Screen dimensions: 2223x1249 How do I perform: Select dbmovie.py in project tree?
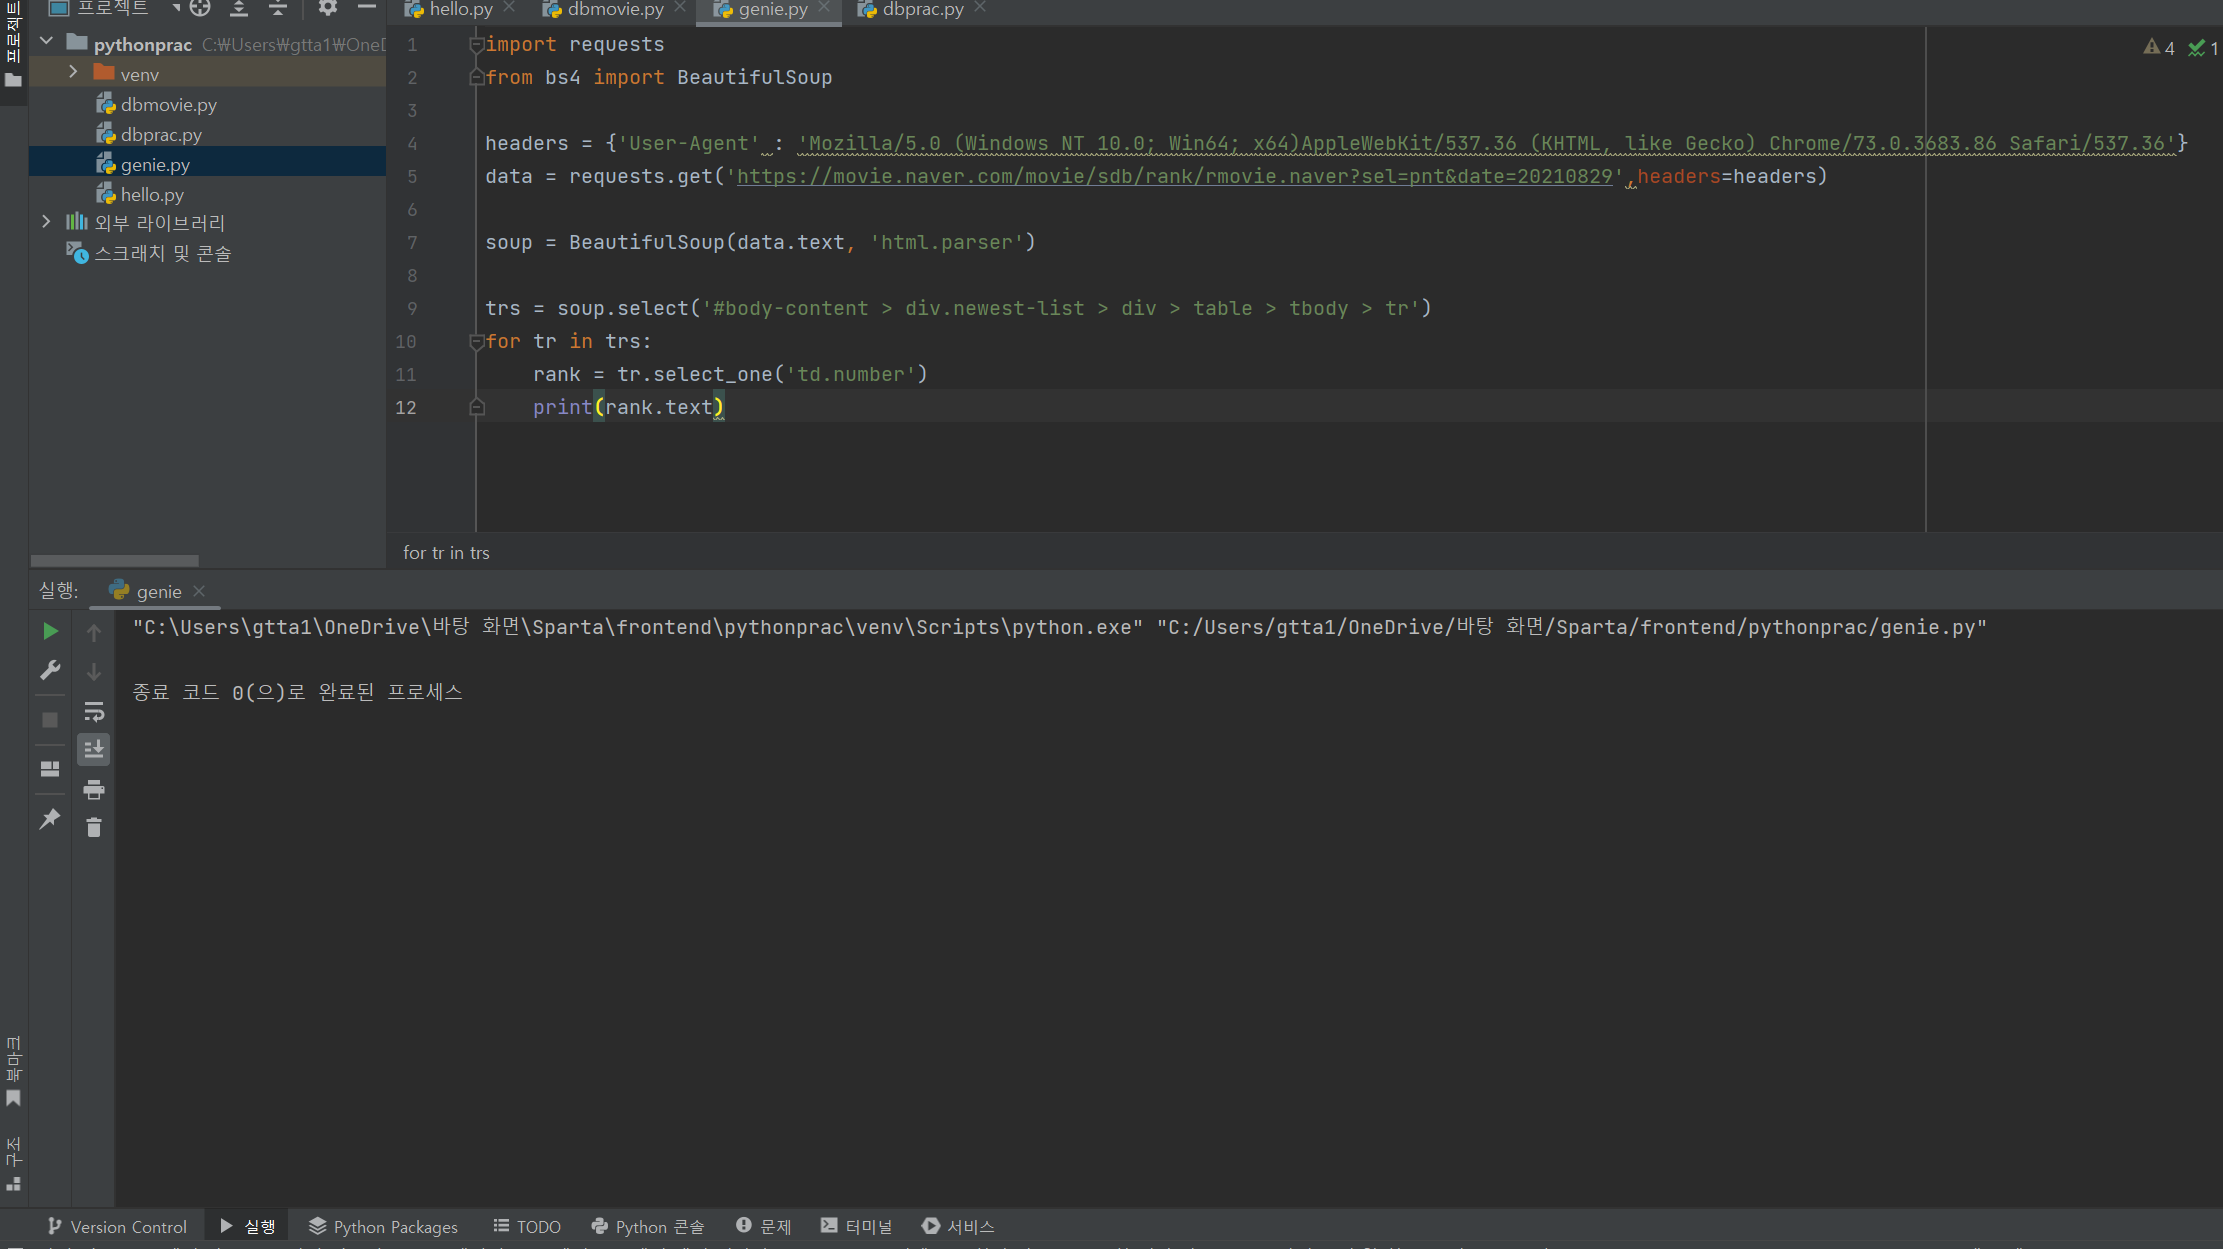point(168,105)
